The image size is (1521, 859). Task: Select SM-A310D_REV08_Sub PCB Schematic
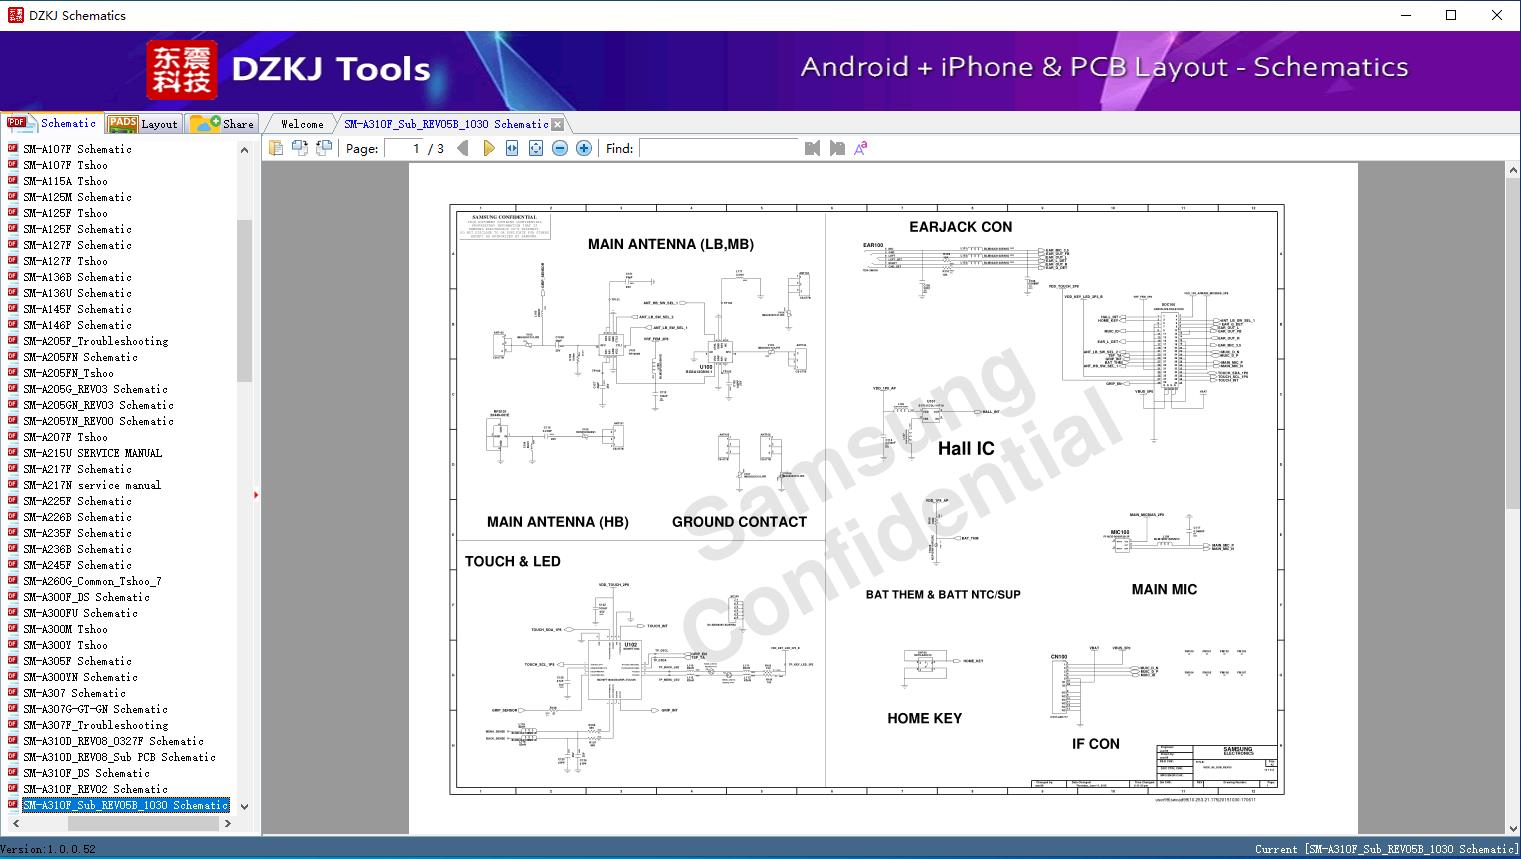pyautogui.click(x=120, y=757)
